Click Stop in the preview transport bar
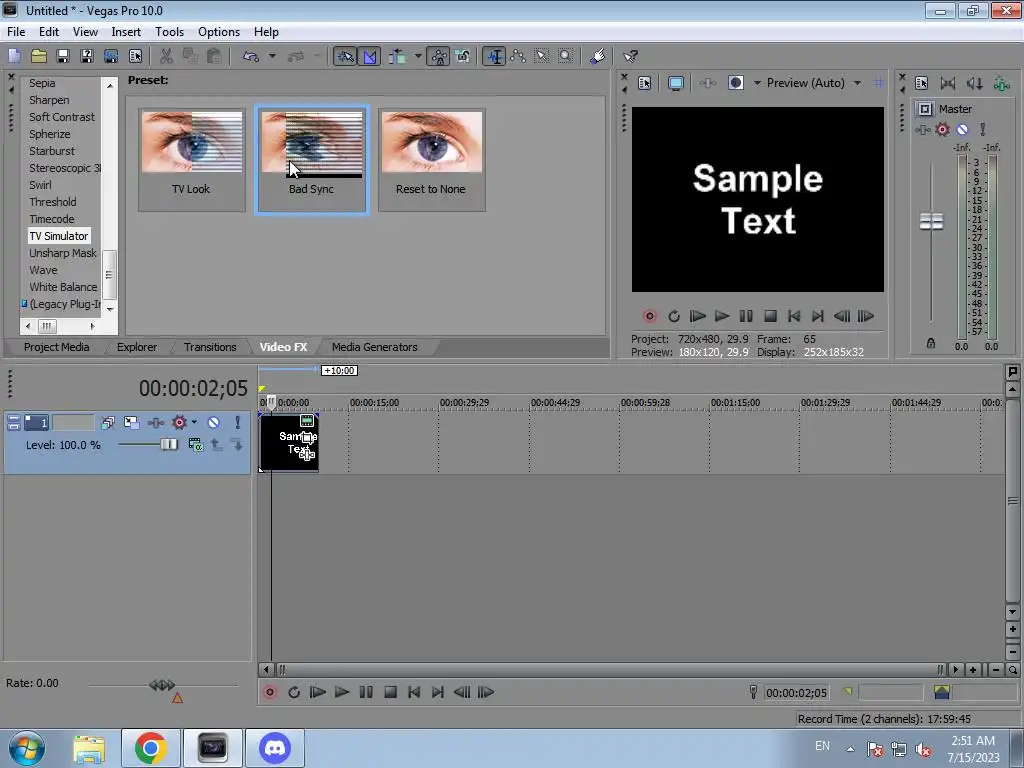 [771, 316]
